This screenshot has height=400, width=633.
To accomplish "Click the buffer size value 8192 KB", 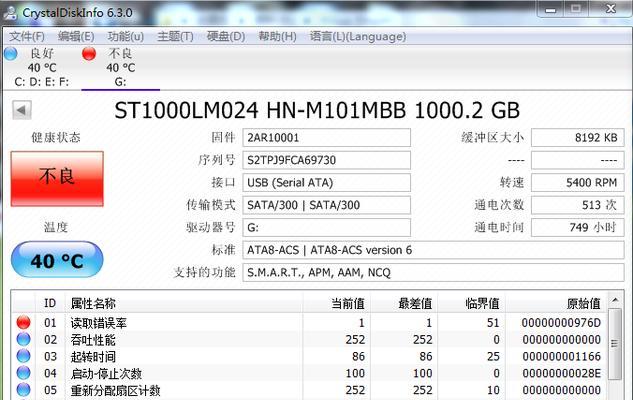I will pyautogui.click(x=578, y=138).
